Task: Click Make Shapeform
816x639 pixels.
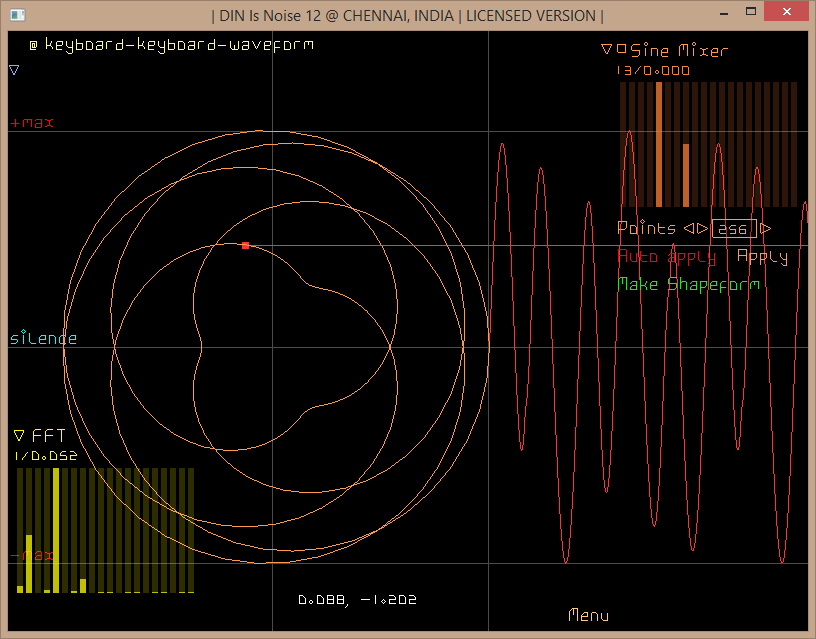Action: [x=688, y=284]
